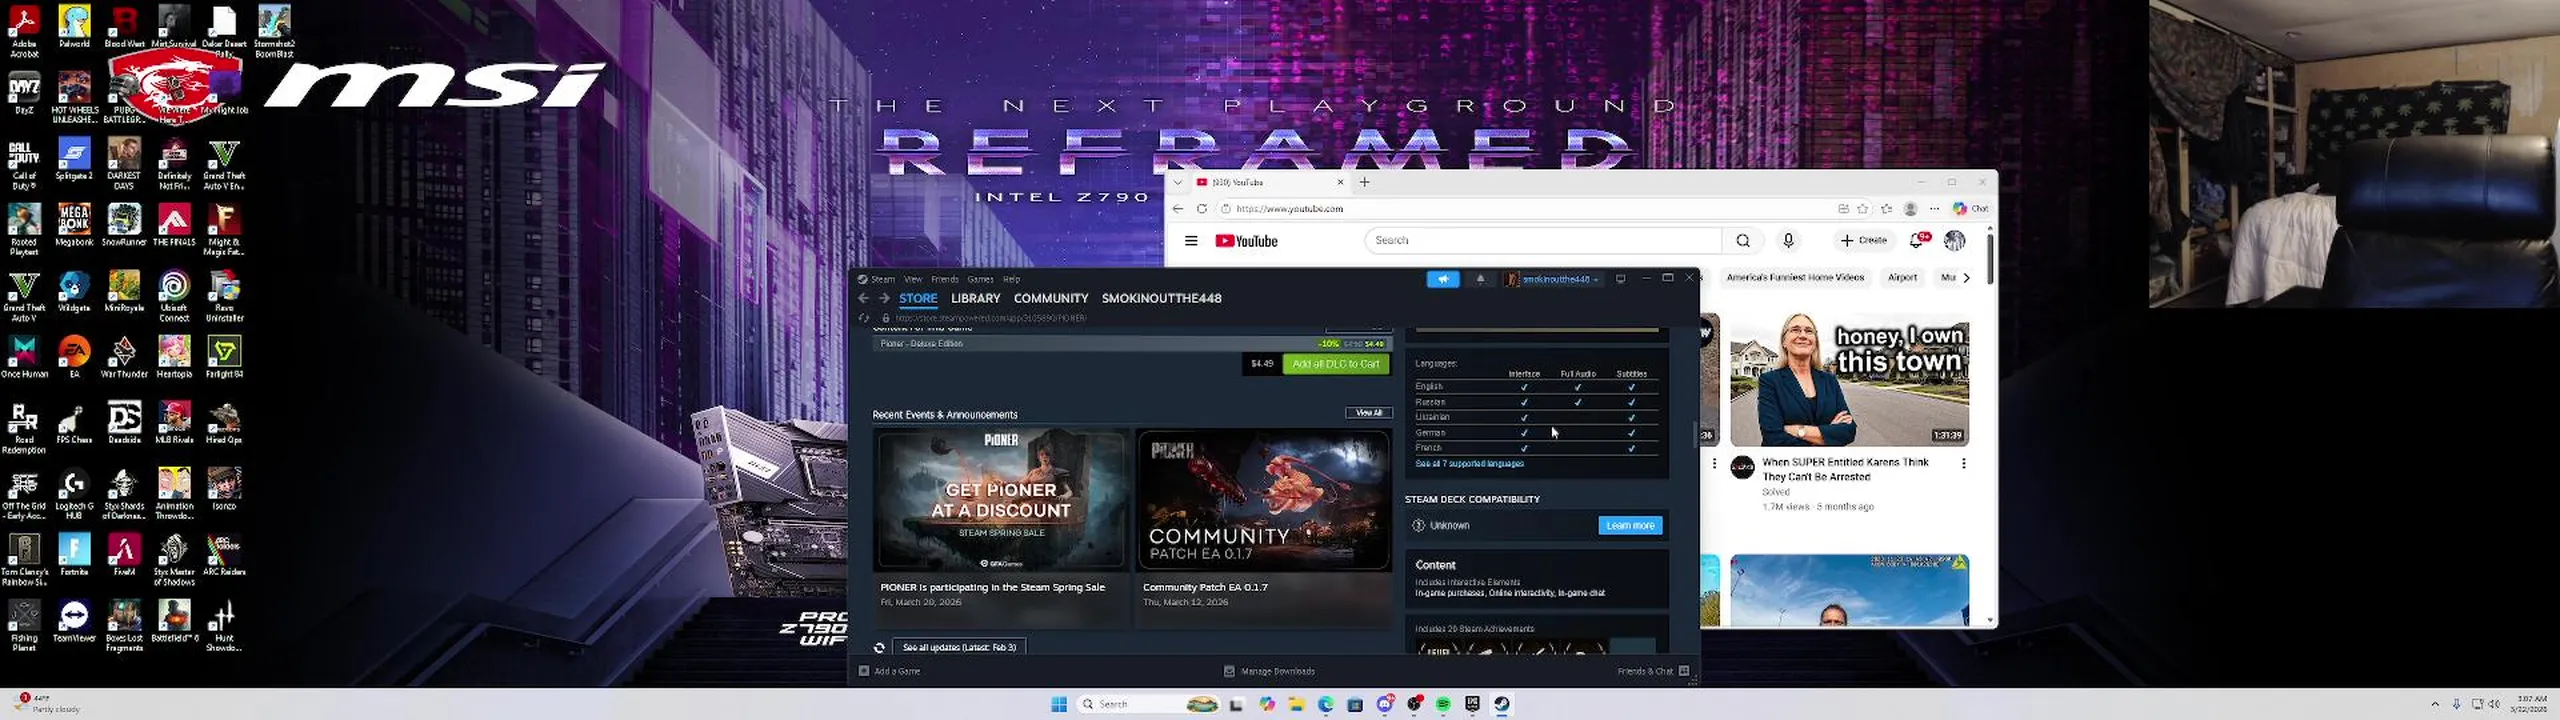Viewport: 2560px width, 720px height.
Task: Open the EA app desktop shortcut
Action: tap(74, 358)
